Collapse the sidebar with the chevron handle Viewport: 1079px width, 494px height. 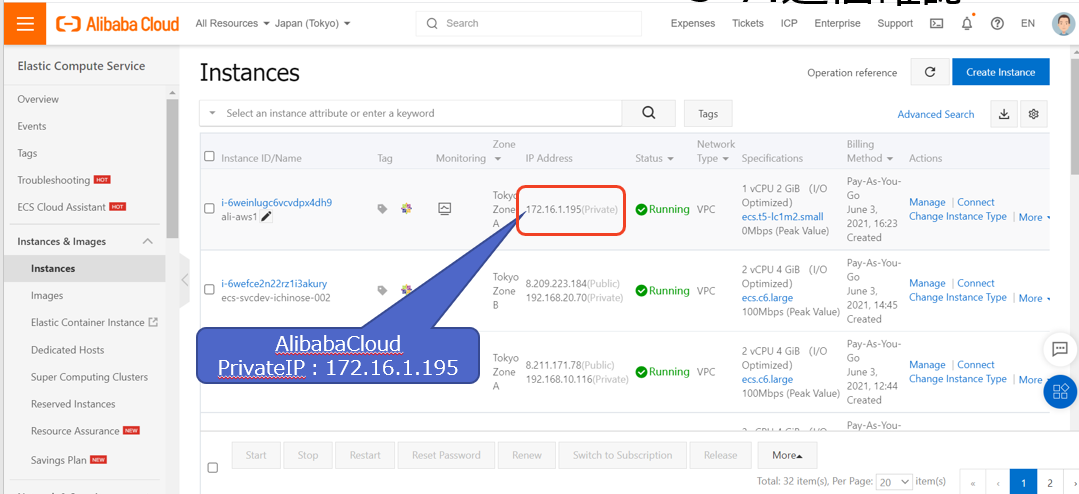click(184, 279)
